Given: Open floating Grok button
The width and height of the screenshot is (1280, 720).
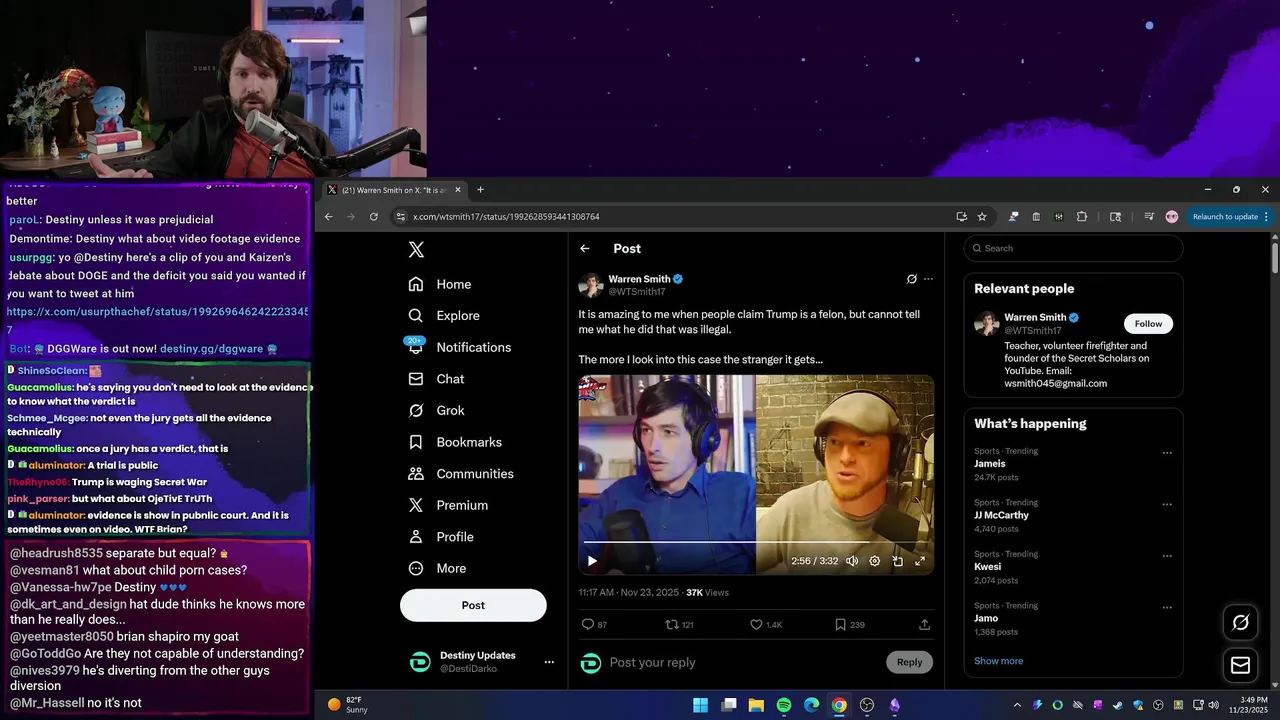Looking at the screenshot, I should coord(1241,623).
